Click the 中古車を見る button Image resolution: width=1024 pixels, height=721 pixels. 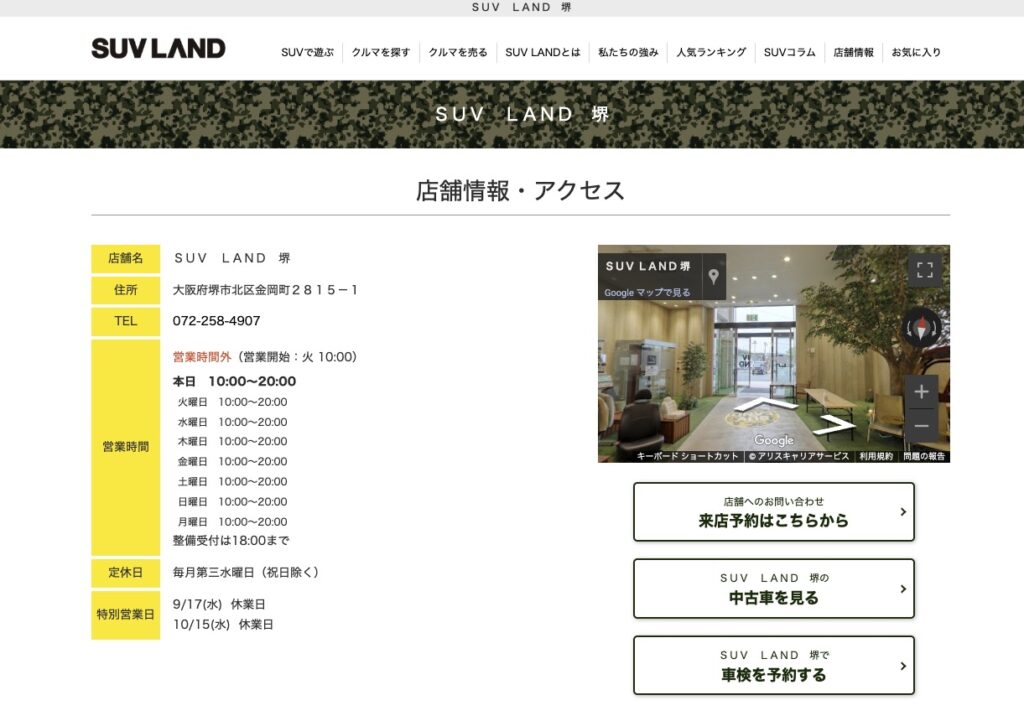point(774,588)
